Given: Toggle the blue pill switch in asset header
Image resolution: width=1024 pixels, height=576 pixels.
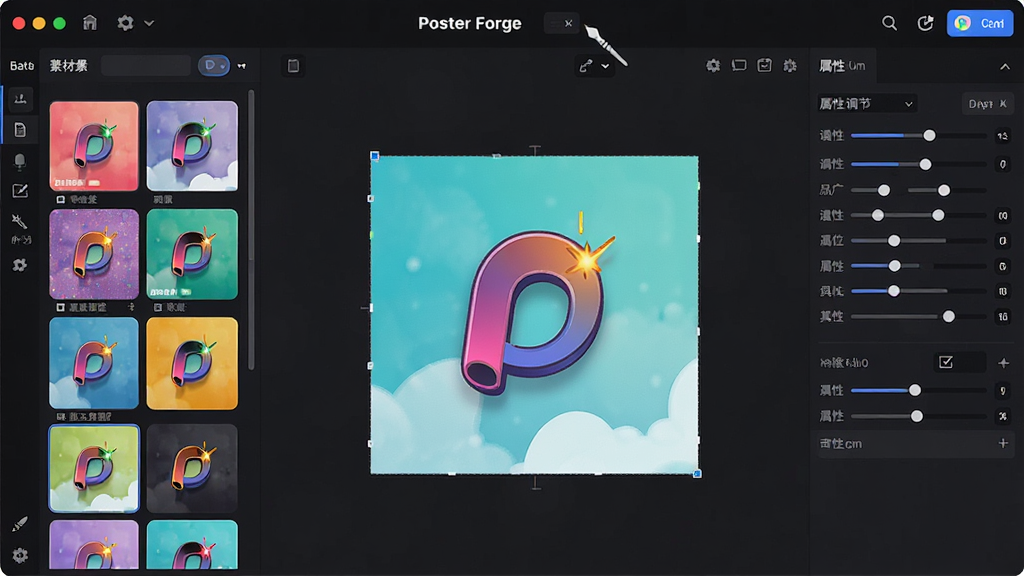Looking at the screenshot, I should tap(214, 65).
